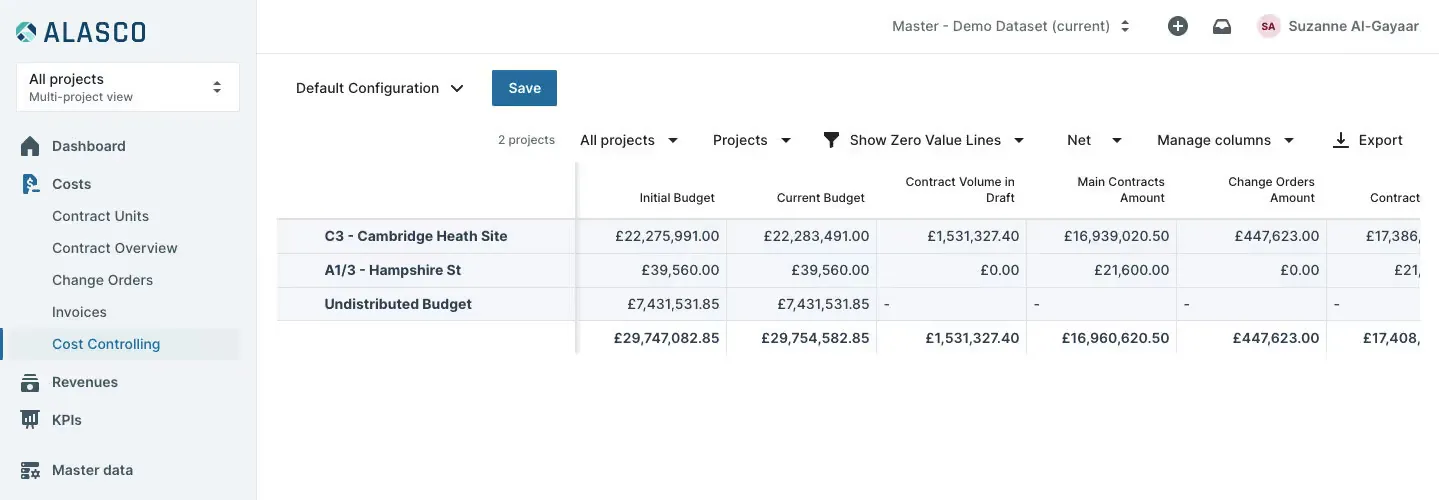The width and height of the screenshot is (1439, 500).
Task: Click the Save button
Action: tap(524, 88)
